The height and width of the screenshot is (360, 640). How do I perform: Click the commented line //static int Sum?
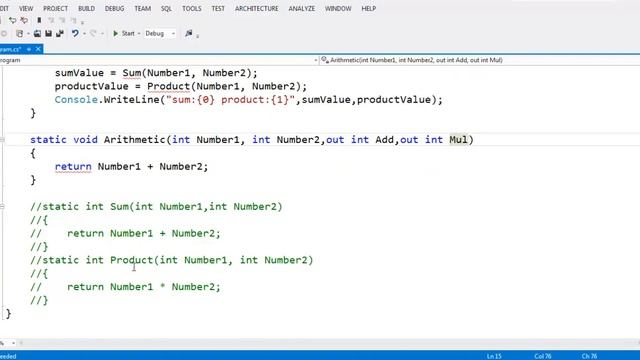point(156,207)
